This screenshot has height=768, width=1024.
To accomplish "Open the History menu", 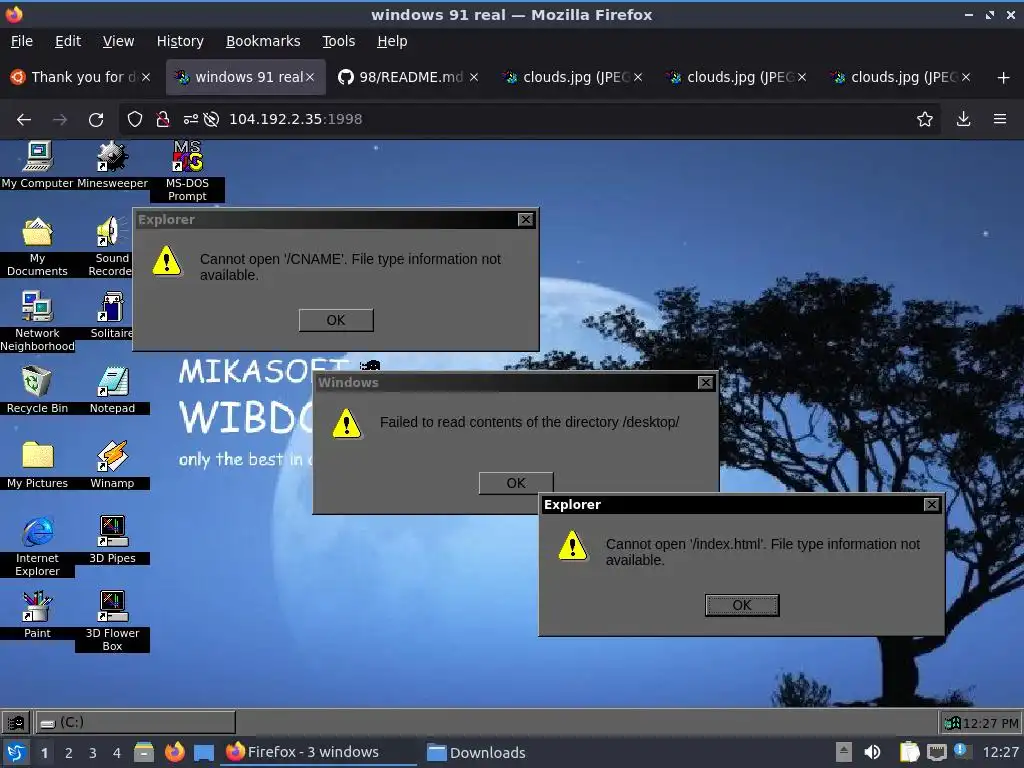I will (180, 41).
